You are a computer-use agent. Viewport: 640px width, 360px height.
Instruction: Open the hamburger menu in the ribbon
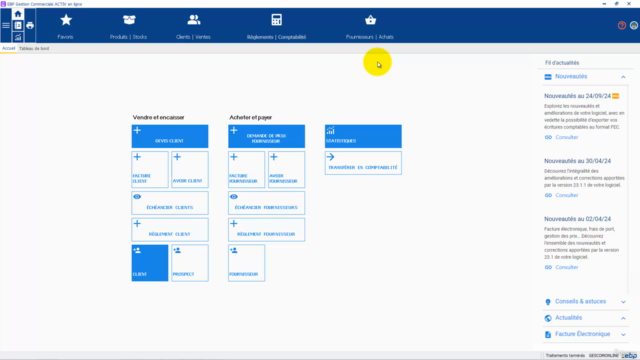(6, 25)
